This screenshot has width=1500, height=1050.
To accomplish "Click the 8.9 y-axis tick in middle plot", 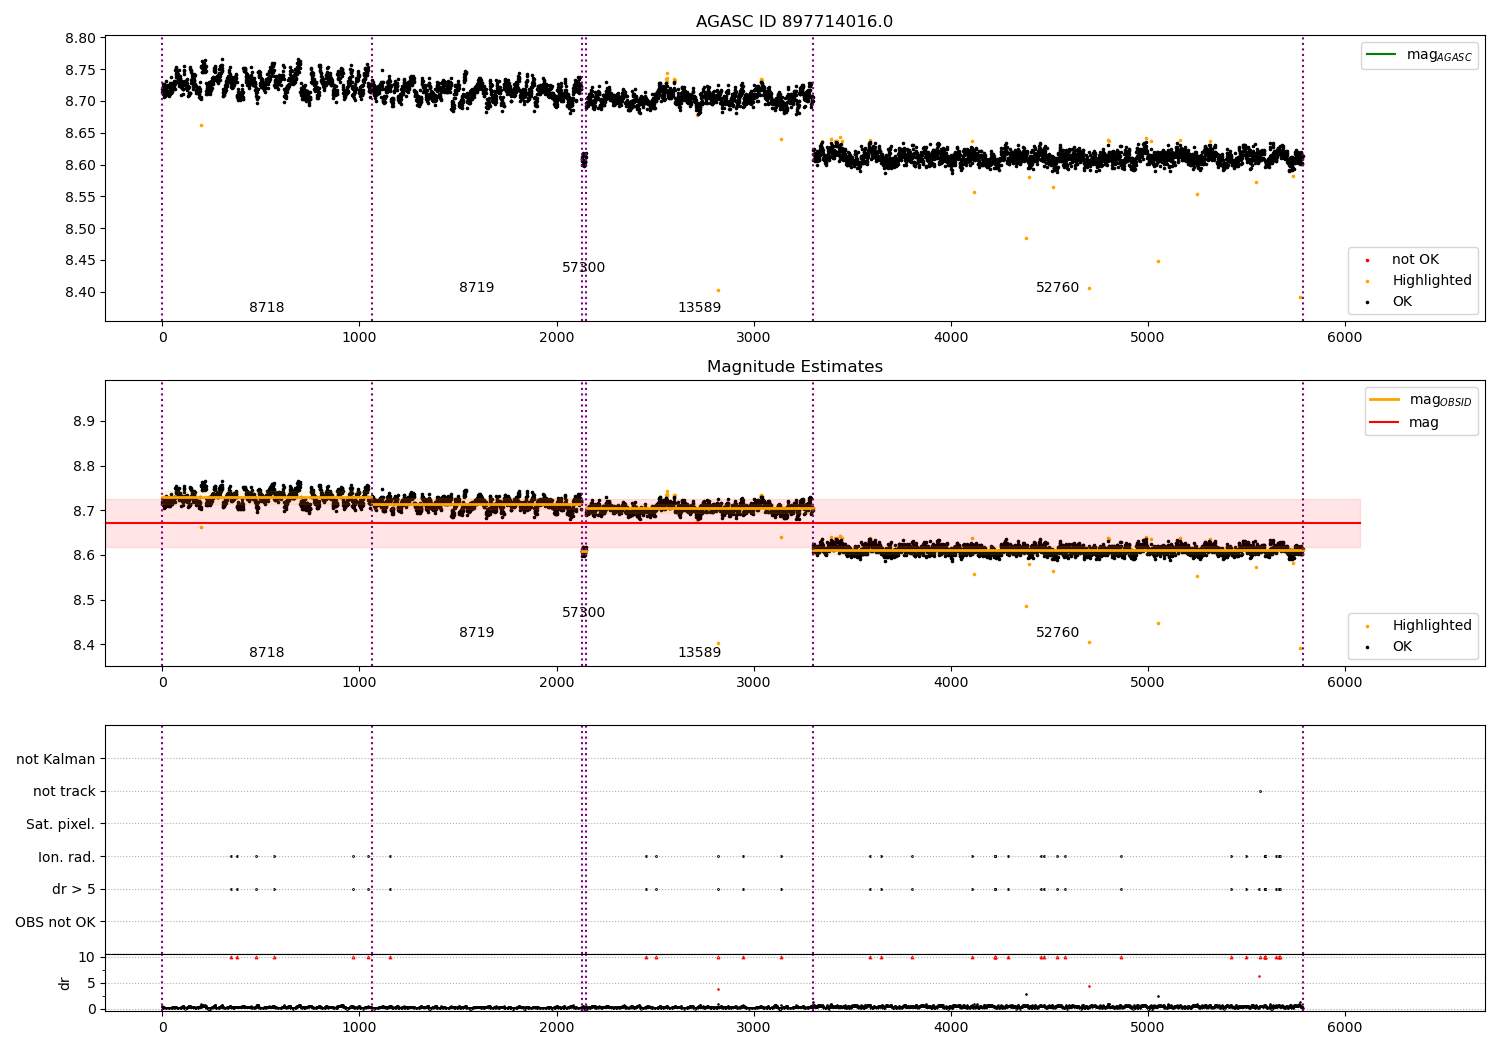I will click(84, 422).
